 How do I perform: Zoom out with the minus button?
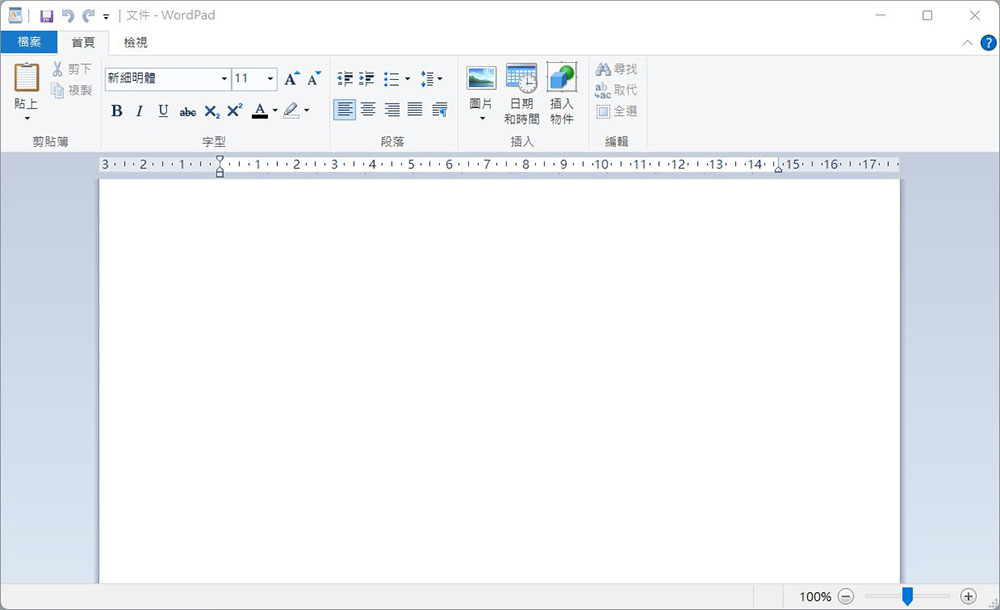click(846, 597)
